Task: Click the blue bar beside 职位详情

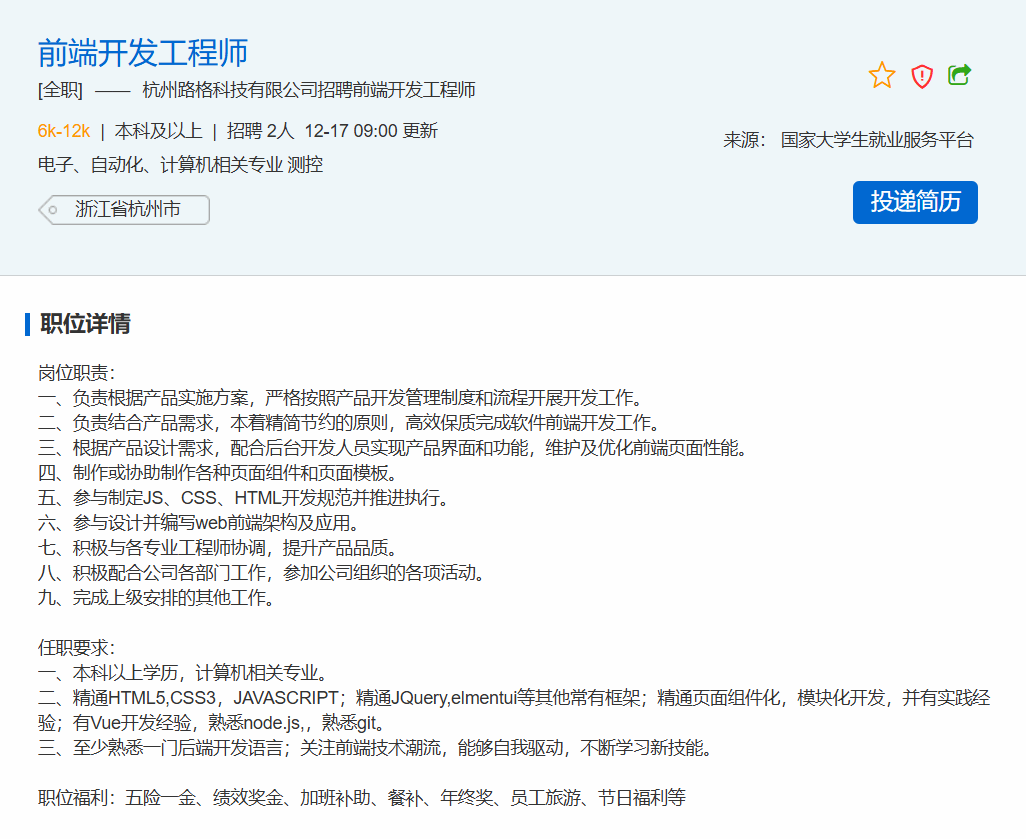Action: click(x=28, y=324)
